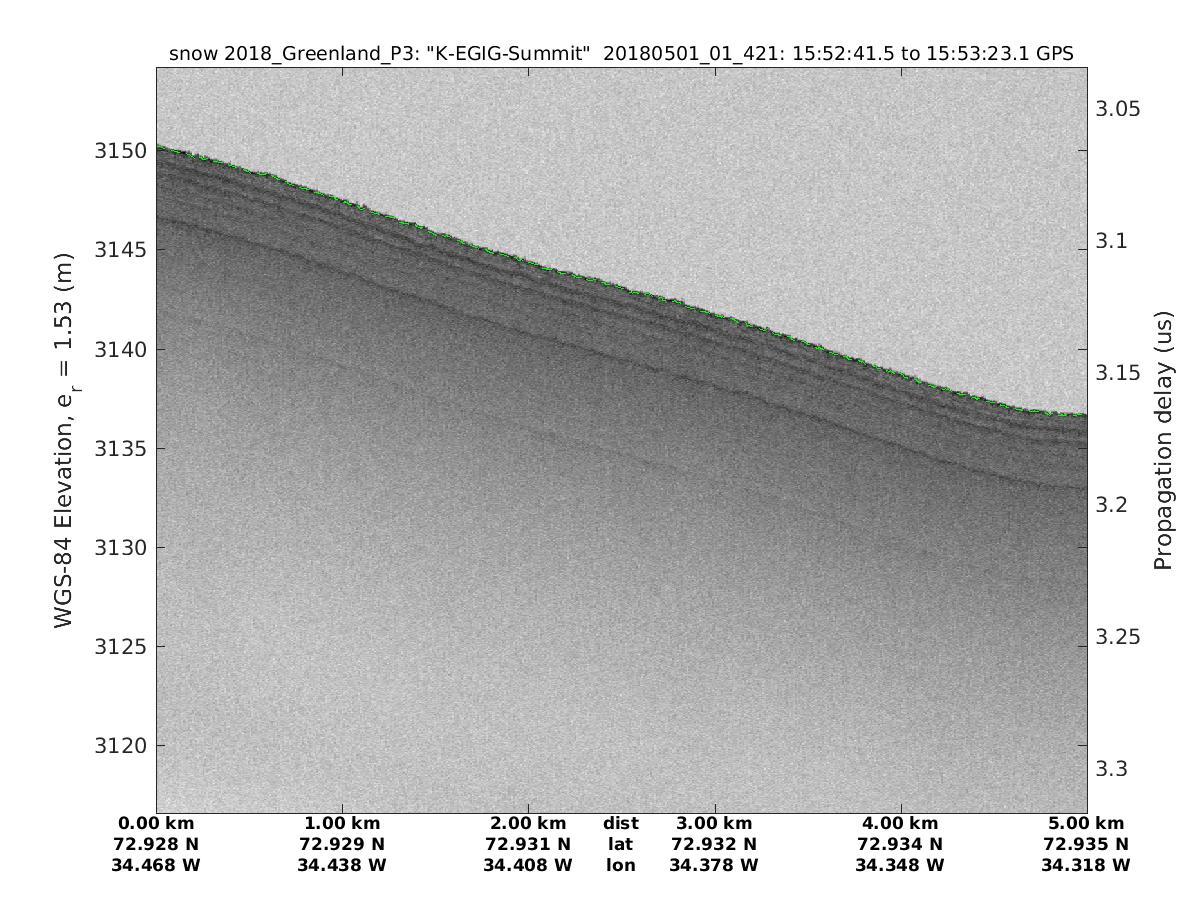Click the plot title text at top

[x=621, y=55]
